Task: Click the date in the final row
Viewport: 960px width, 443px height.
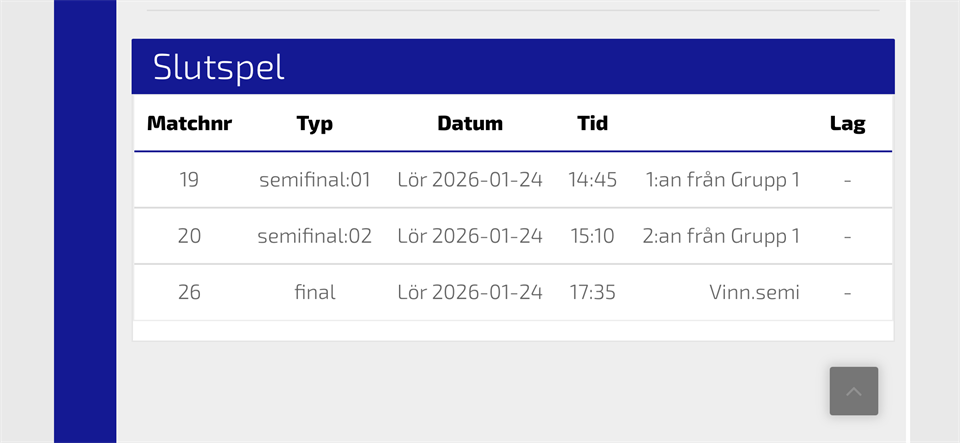Action: [470, 292]
